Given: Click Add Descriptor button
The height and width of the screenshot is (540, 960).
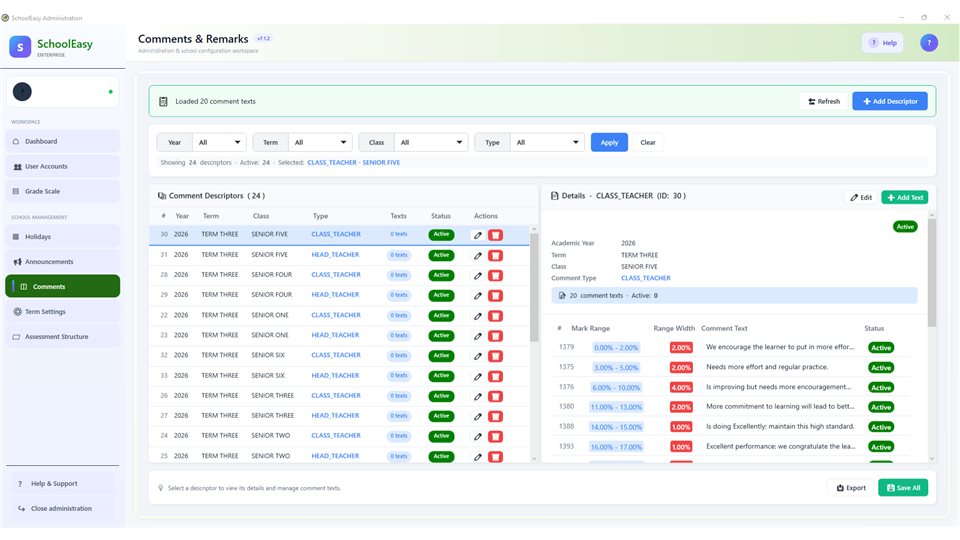Looking at the screenshot, I should pos(890,102).
